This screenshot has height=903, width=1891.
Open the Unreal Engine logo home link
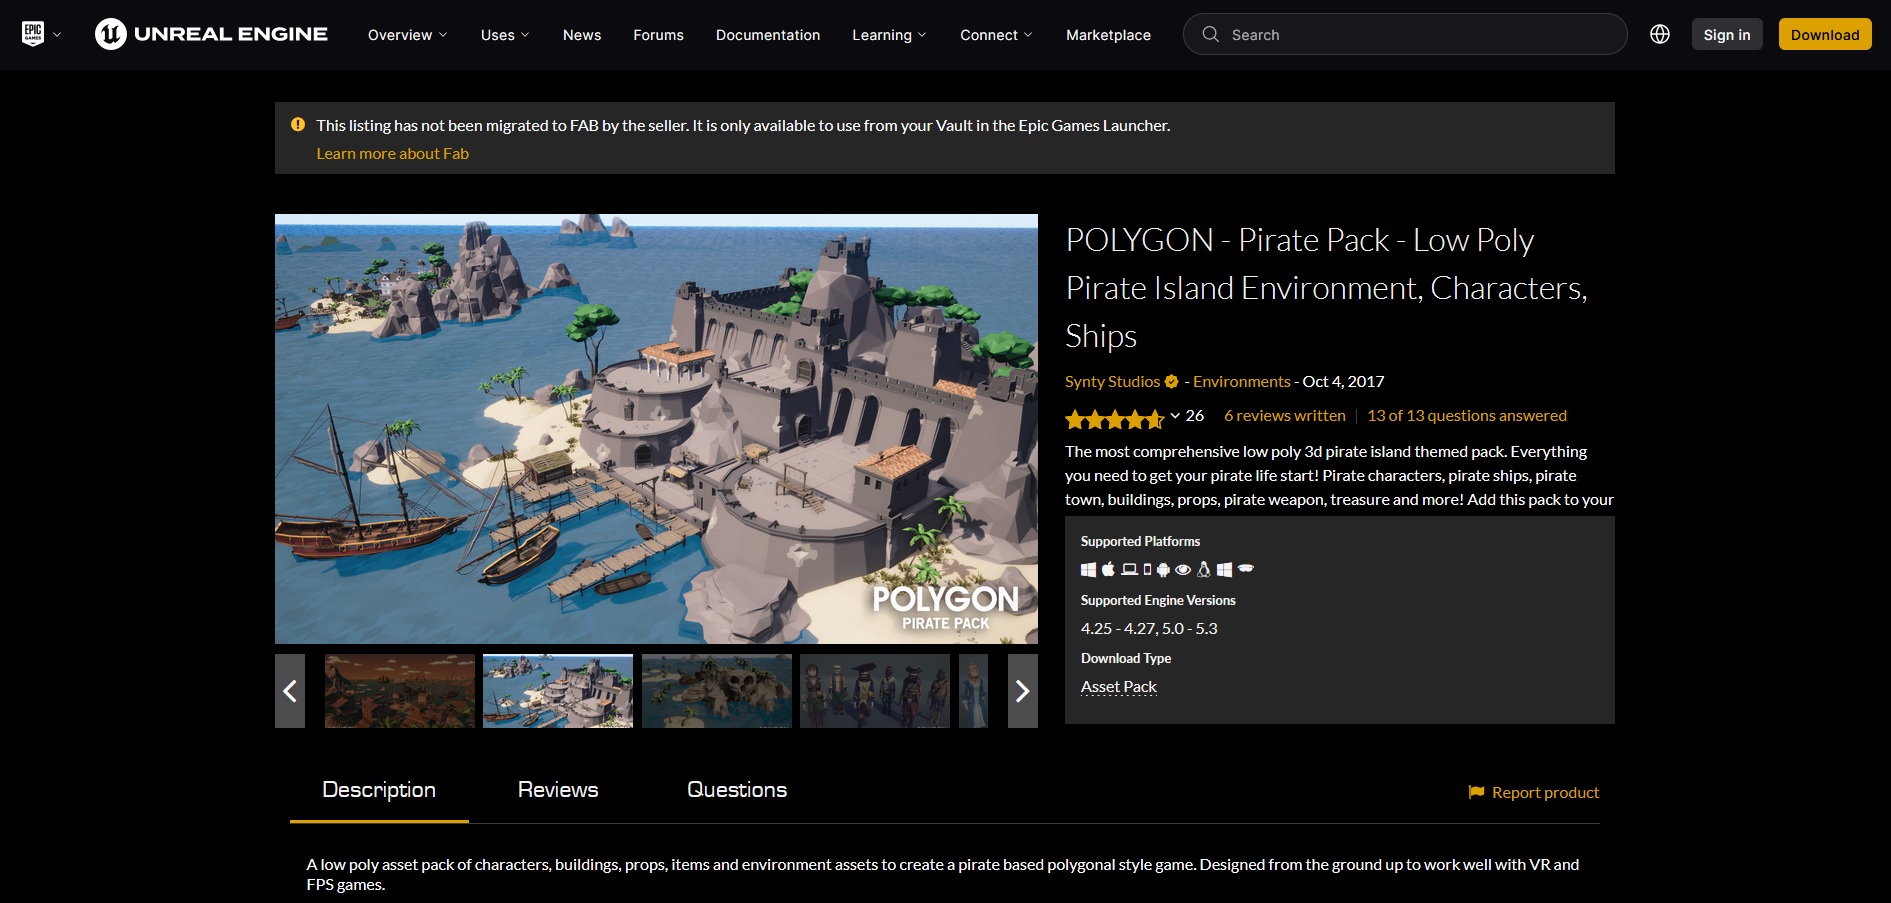tap(211, 34)
